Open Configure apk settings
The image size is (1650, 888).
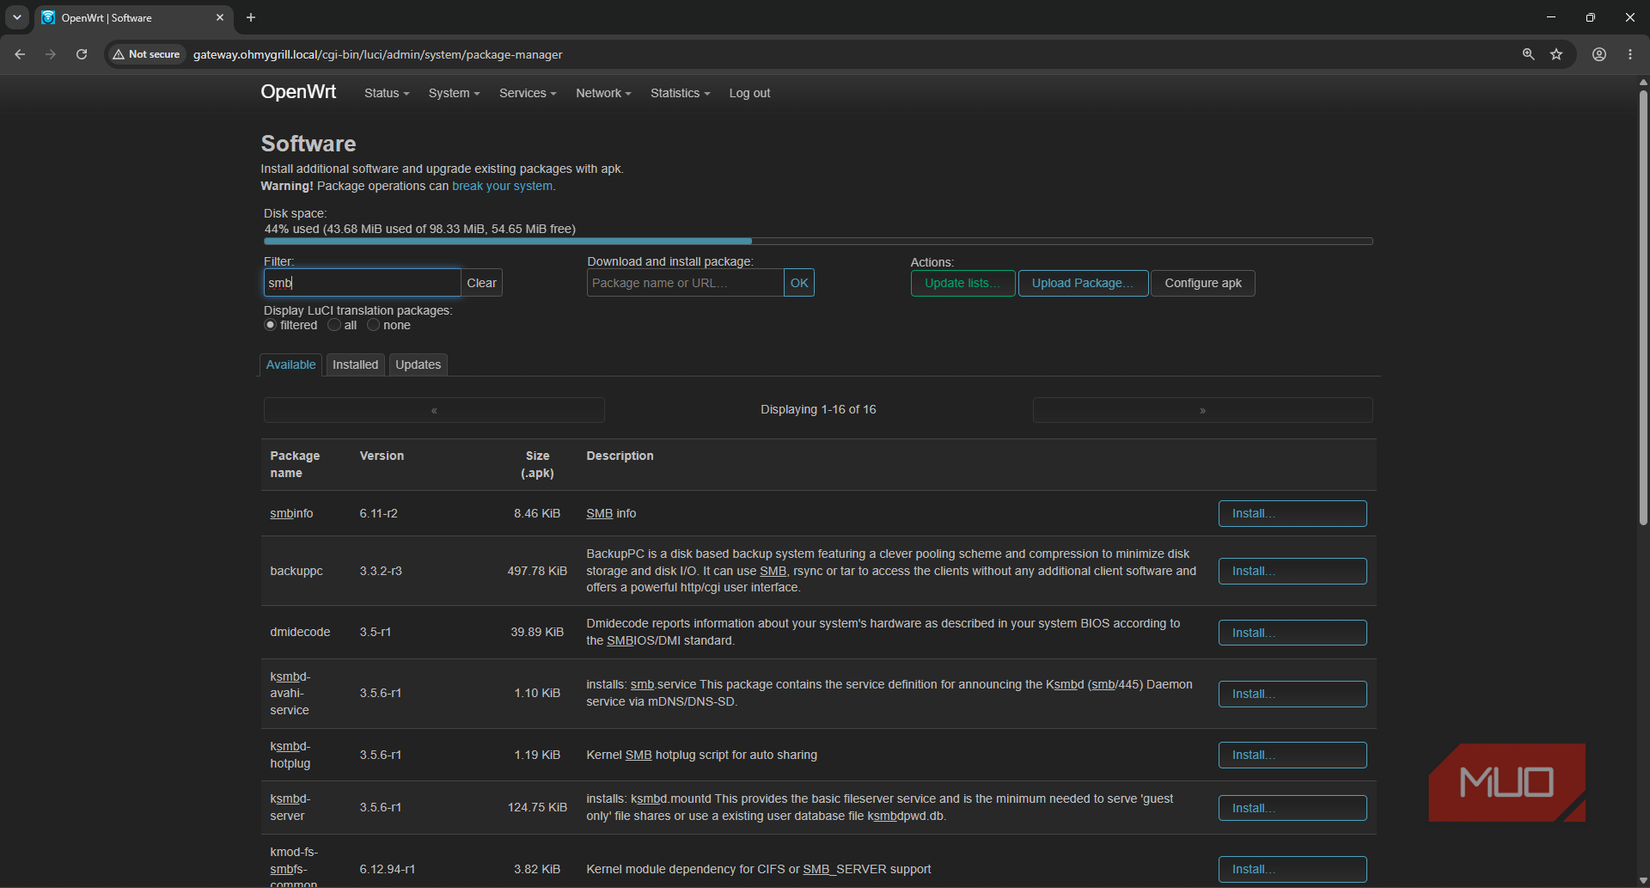(1203, 283)
